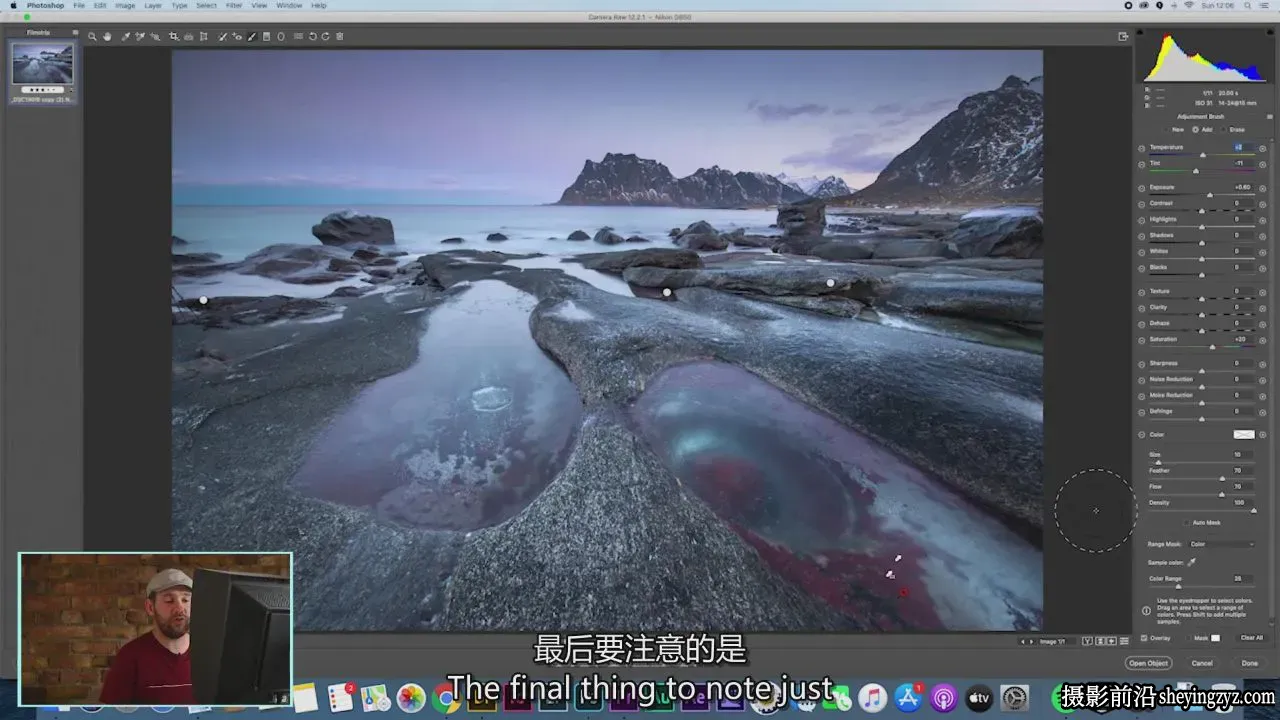This screenshot has width=1280, height=720.
Task: Toggle the Overlay checkbox
Action: [x=1144, y=637]
